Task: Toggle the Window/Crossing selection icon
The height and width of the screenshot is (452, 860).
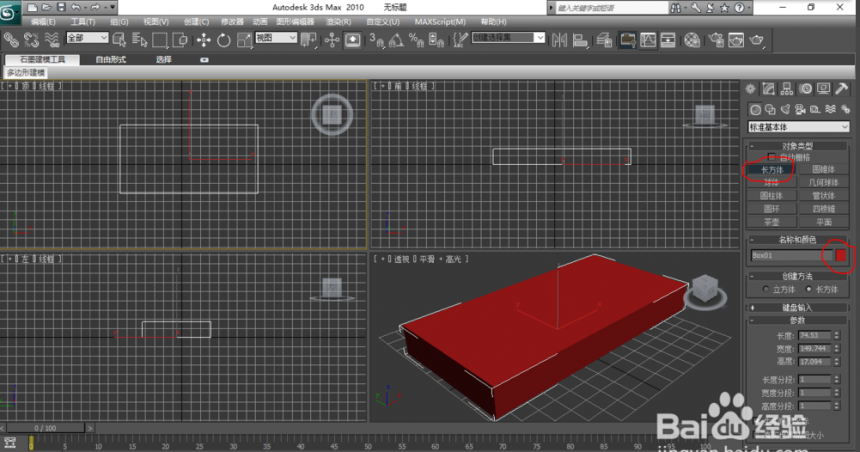Action: pos(180,39)
